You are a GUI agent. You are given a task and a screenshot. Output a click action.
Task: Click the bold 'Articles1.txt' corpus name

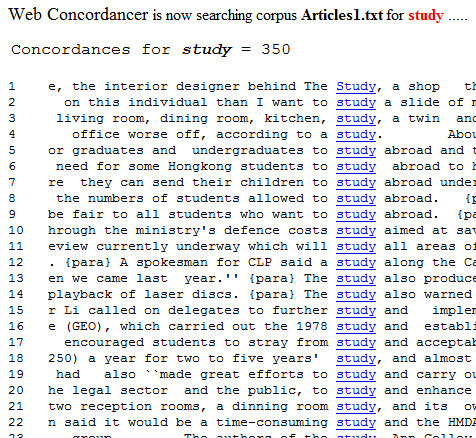342,15
